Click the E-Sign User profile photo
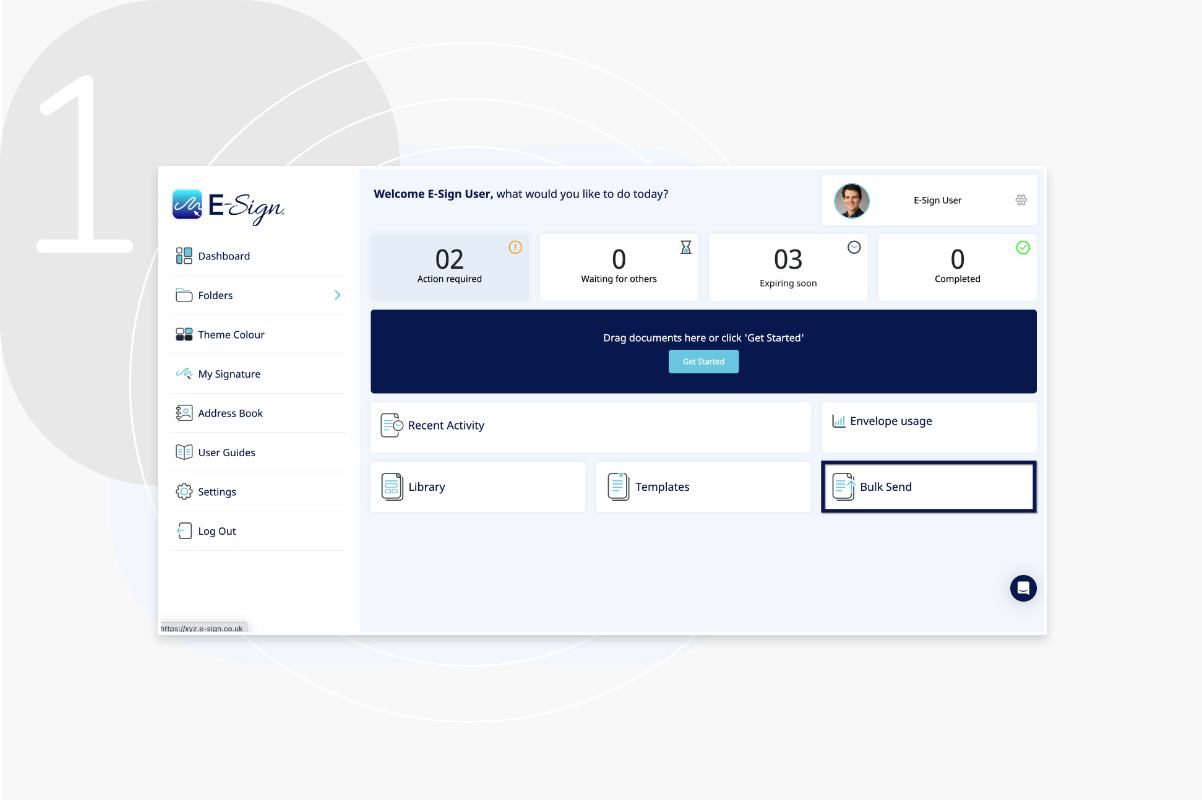The image size is (1202, 800). coord(852,200)
